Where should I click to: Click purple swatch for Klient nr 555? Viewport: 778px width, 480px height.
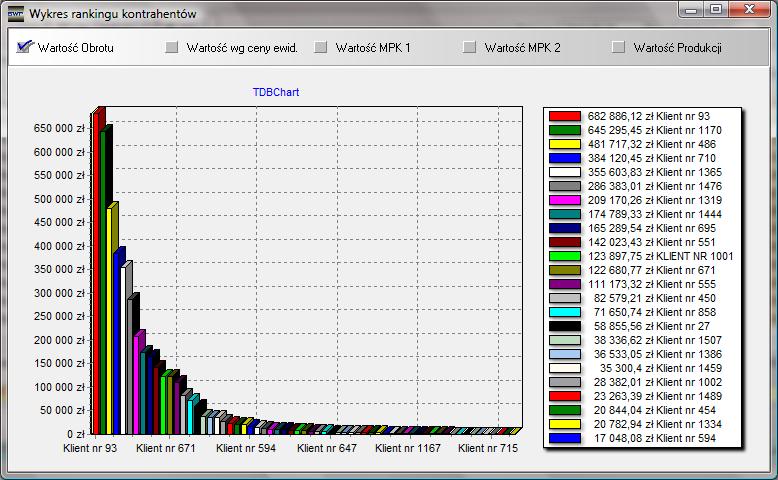(x=565, y=284)
